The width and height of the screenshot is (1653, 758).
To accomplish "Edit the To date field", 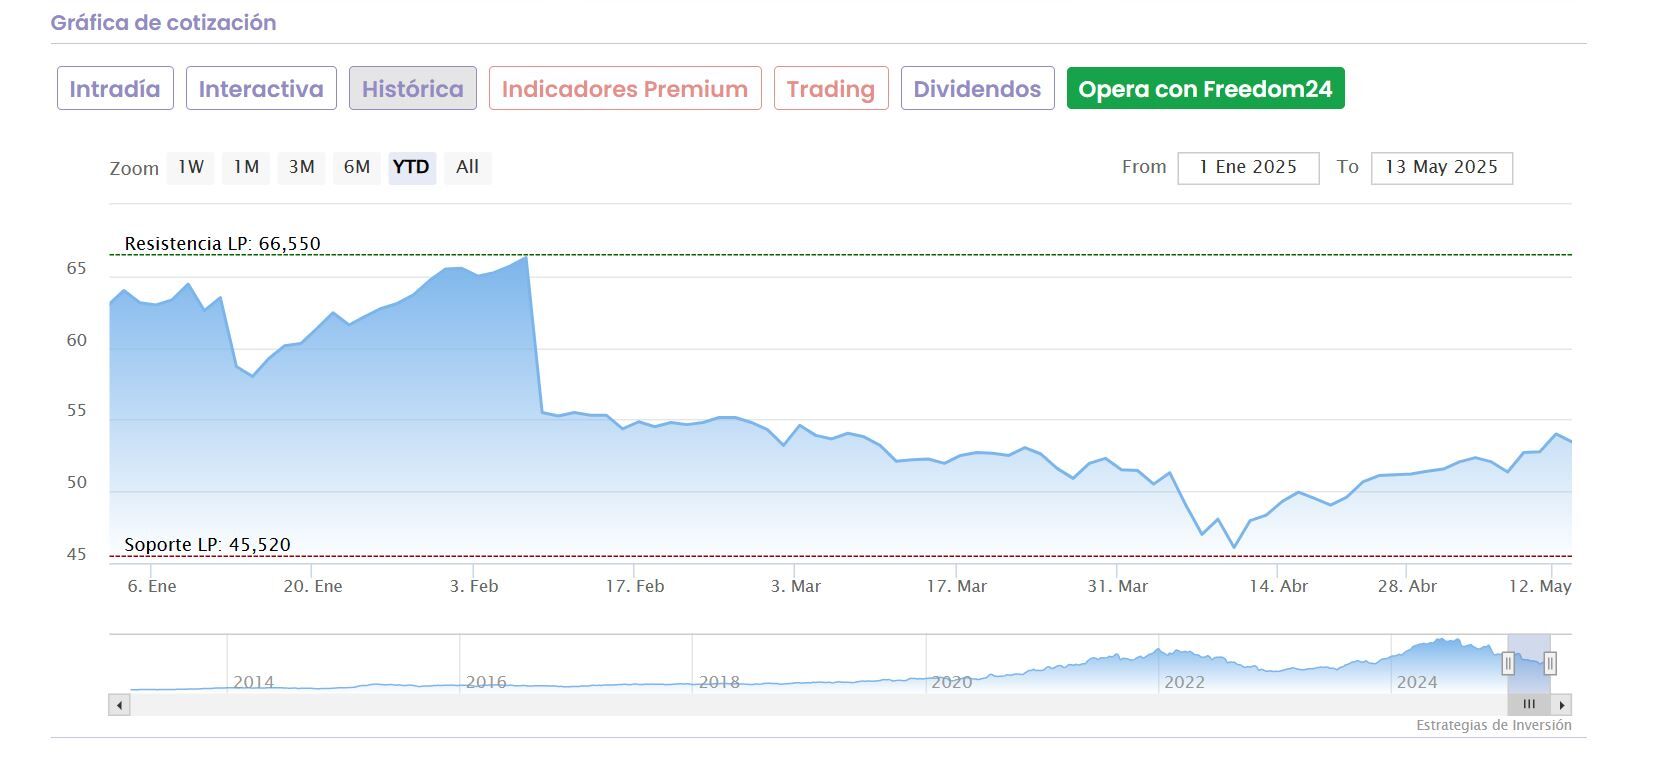I will pos(1441,168).
